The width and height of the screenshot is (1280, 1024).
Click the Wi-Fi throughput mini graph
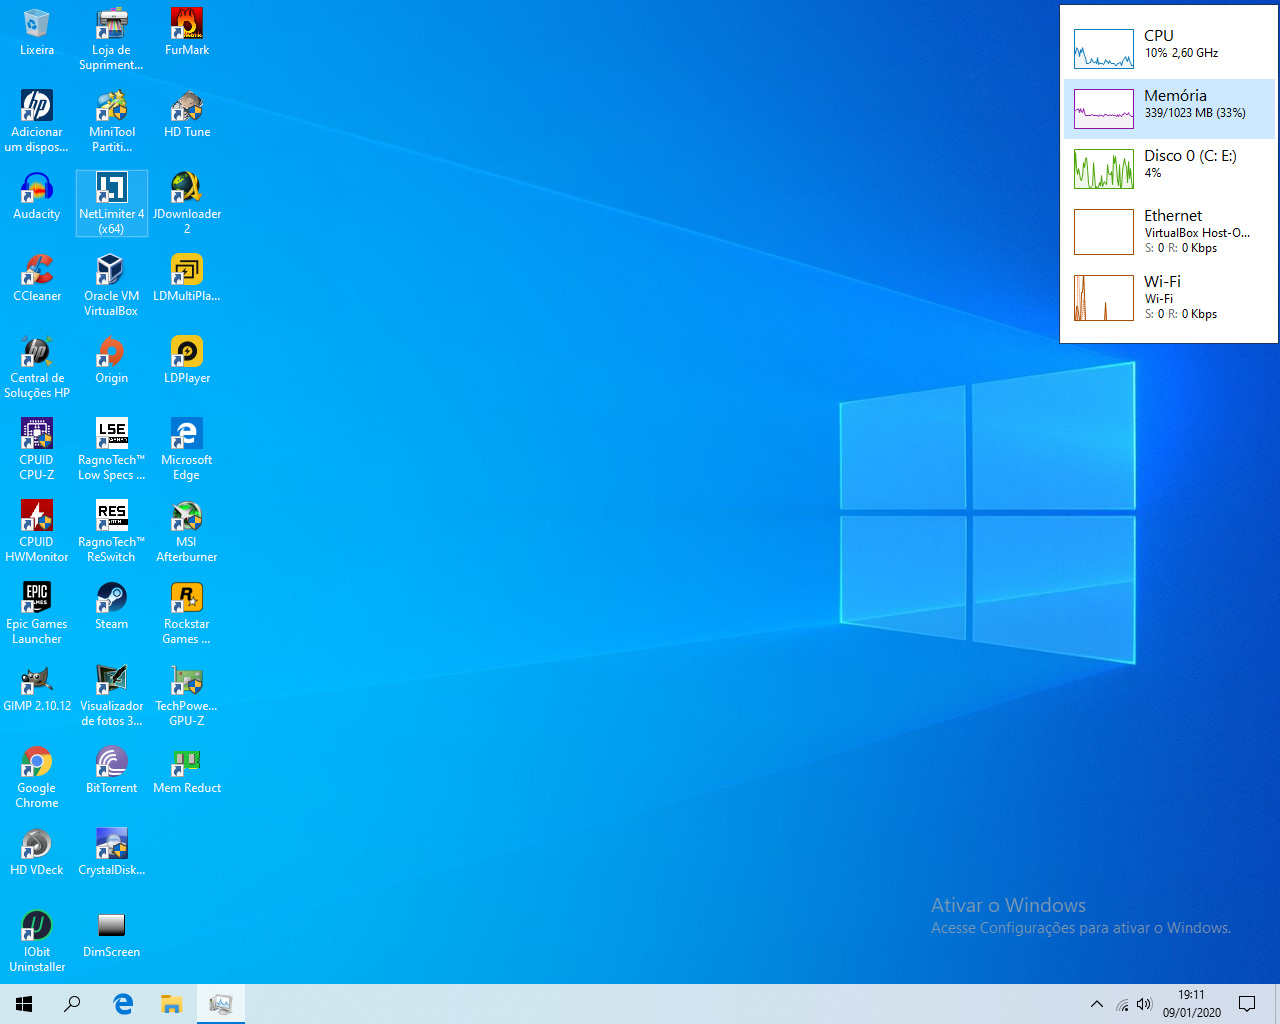click(1104, 298)
